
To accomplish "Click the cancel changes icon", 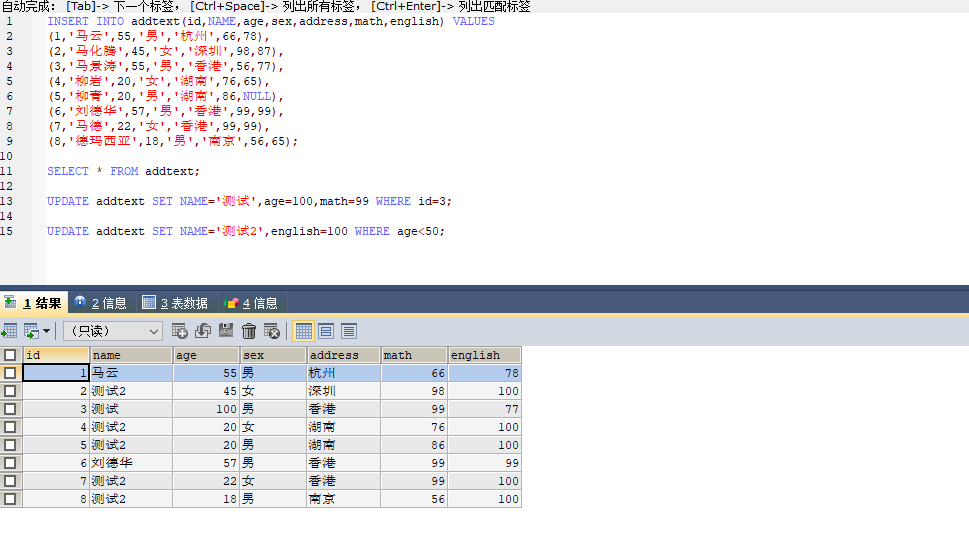I will 272,331.
